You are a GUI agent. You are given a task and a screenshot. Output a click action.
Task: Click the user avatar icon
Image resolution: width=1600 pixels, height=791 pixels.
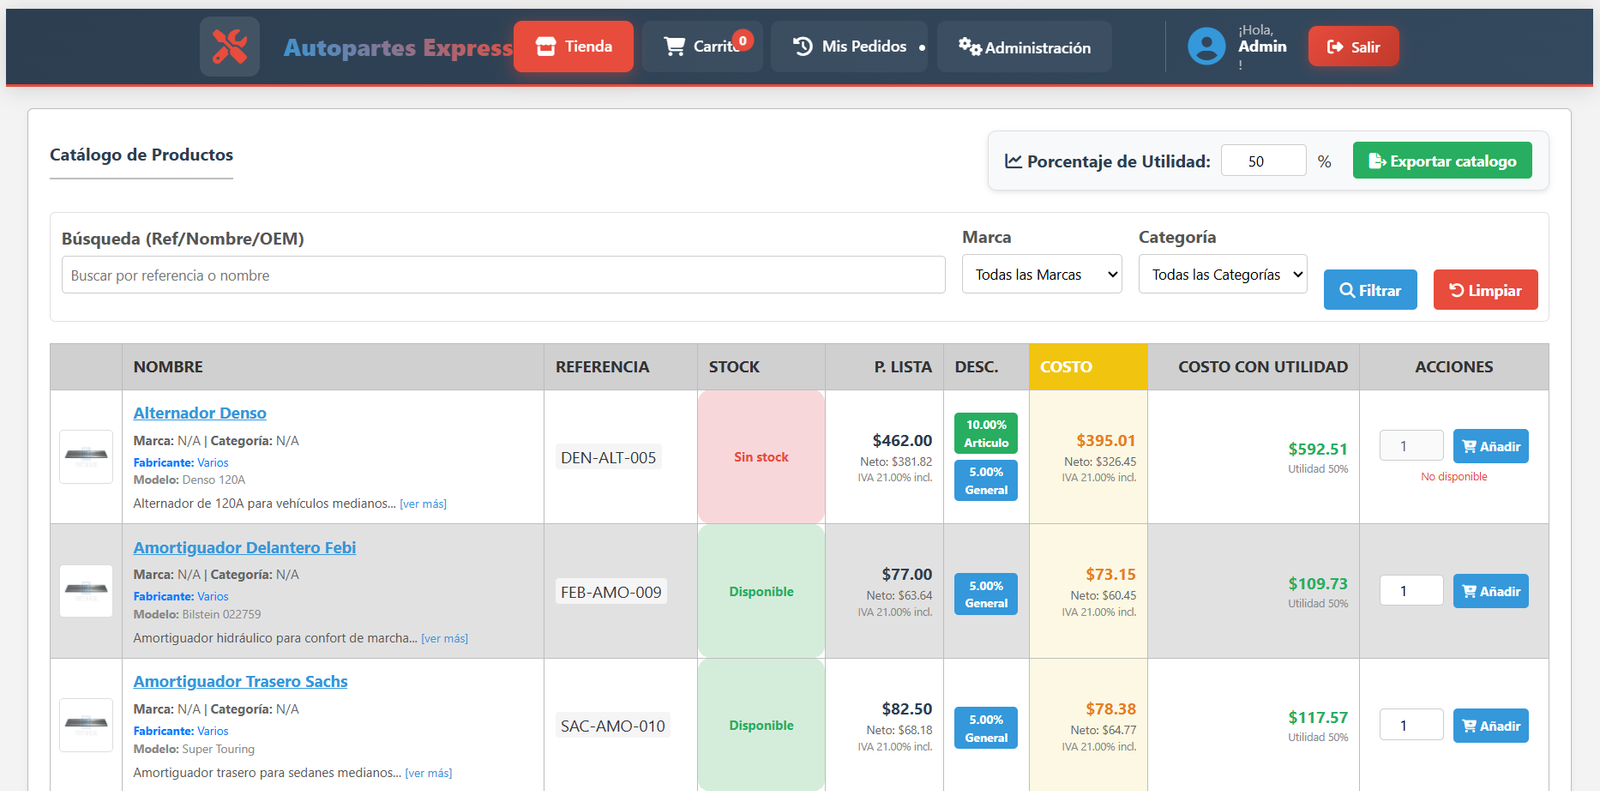tap(1207, 46)
